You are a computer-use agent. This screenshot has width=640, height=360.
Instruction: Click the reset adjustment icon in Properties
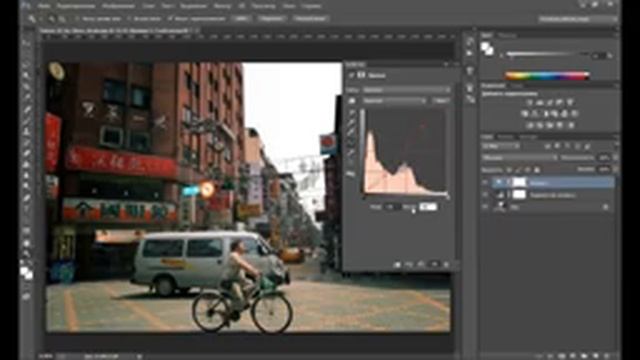coord(421,265)
